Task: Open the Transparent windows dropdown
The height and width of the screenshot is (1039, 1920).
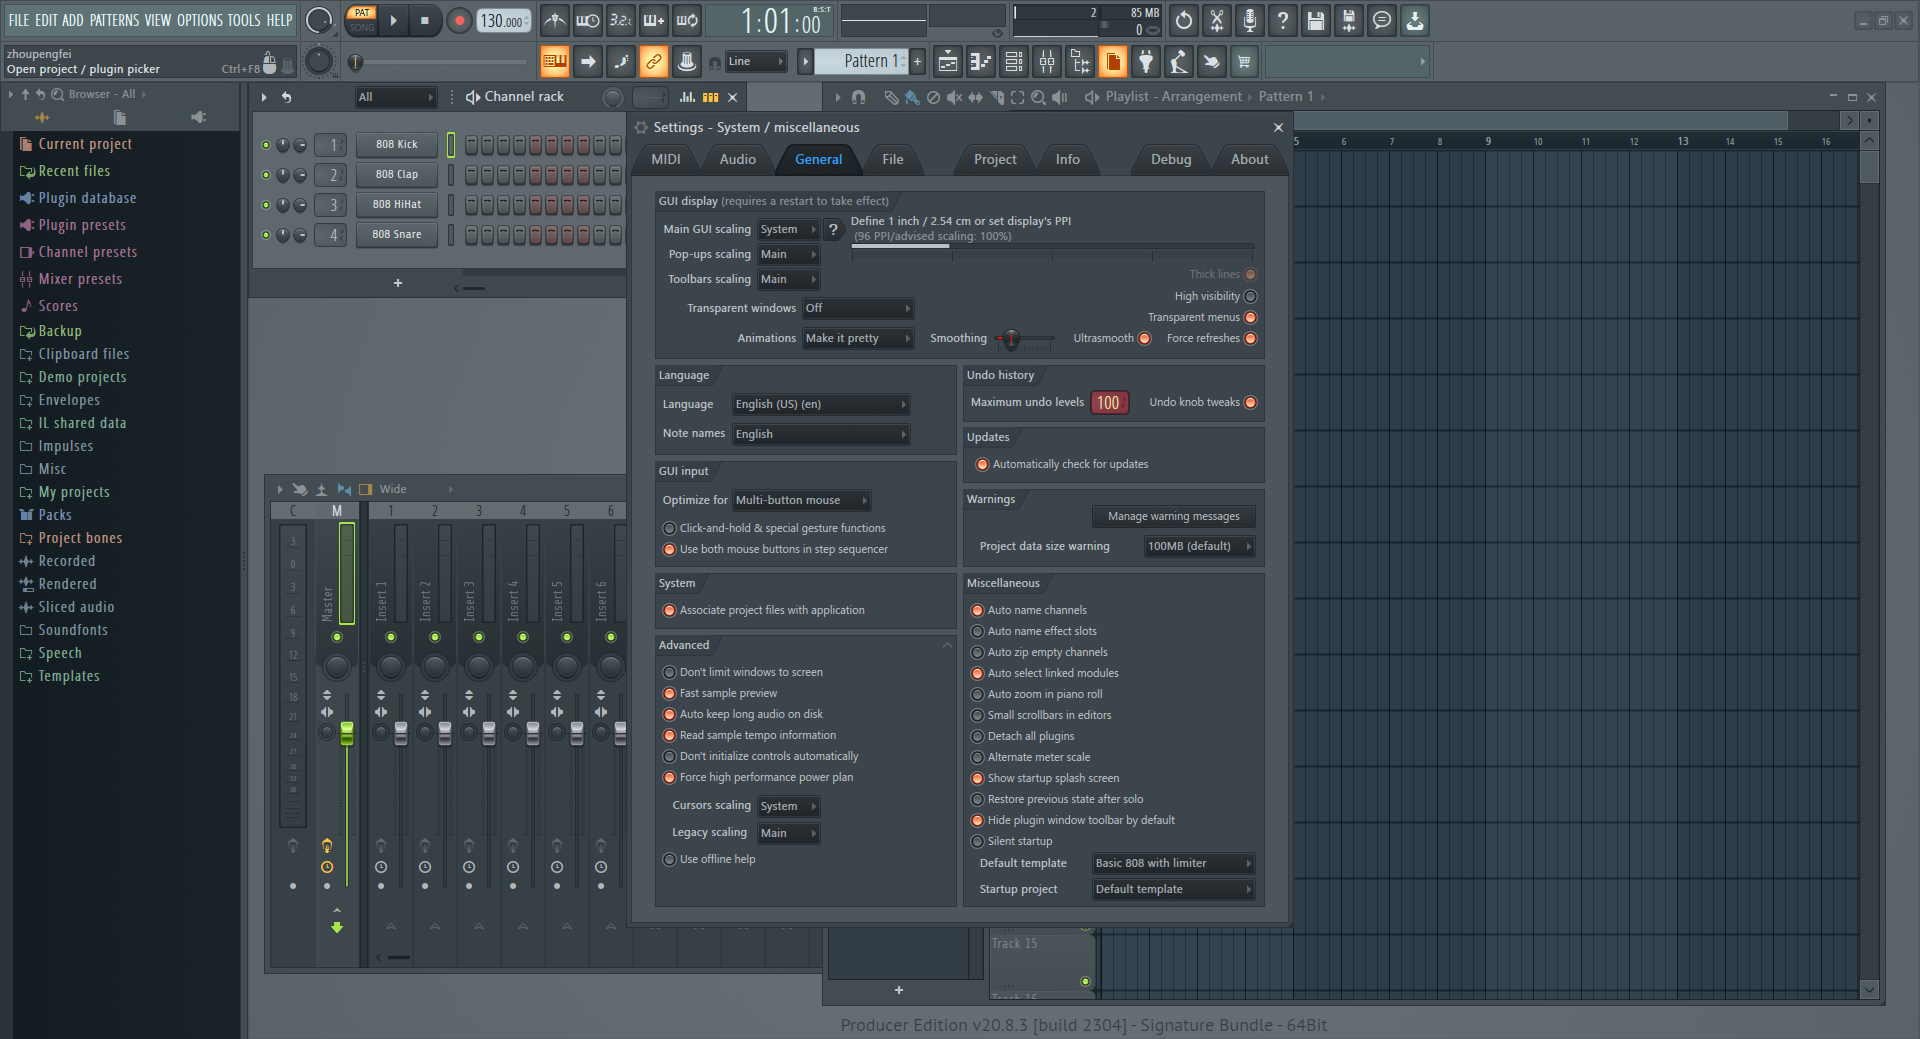Action: pyautogui.click(x=858, y=309)
